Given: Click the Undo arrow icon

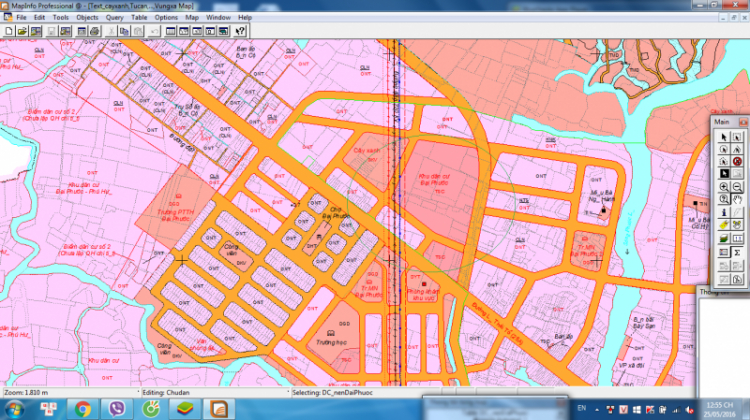Looking at the screenshot, I should 154,32.
